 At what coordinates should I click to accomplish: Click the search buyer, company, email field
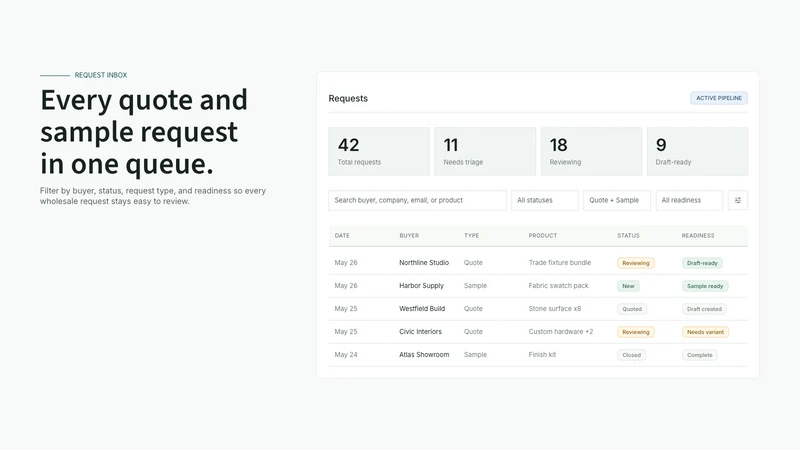pos(417,201)
